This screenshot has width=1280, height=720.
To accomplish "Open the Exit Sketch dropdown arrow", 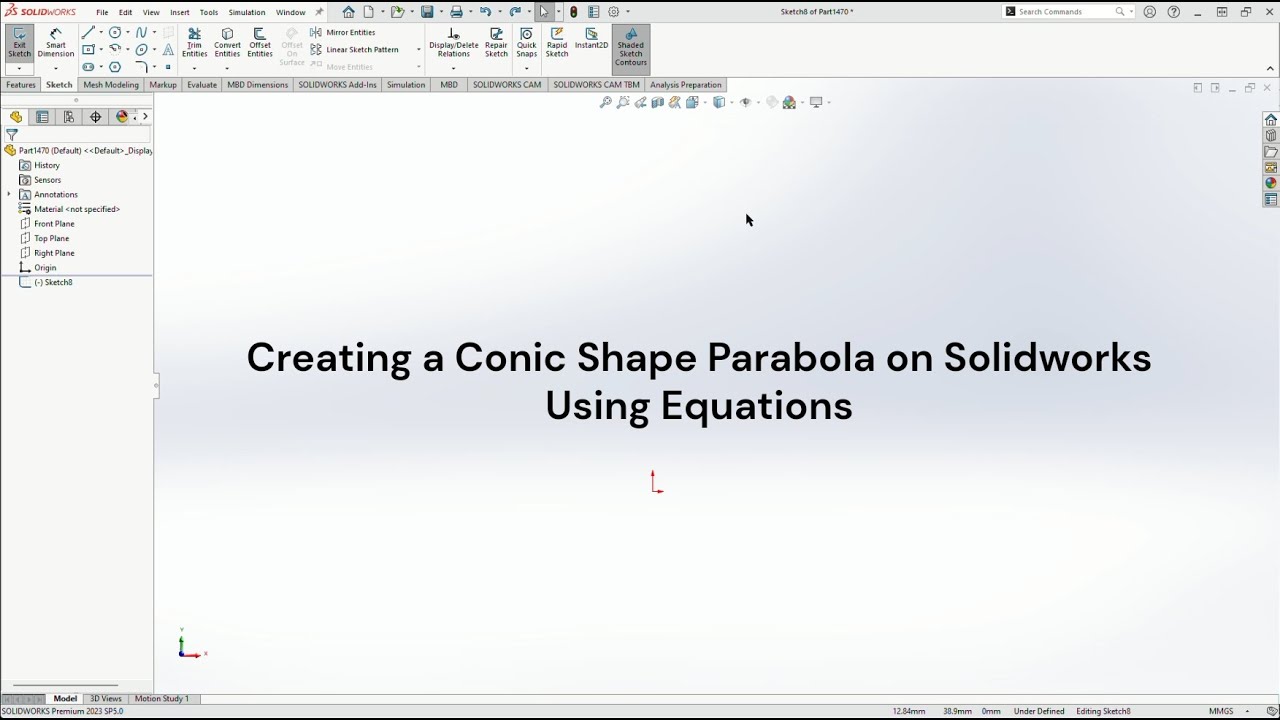I will (x=19, y=68).
